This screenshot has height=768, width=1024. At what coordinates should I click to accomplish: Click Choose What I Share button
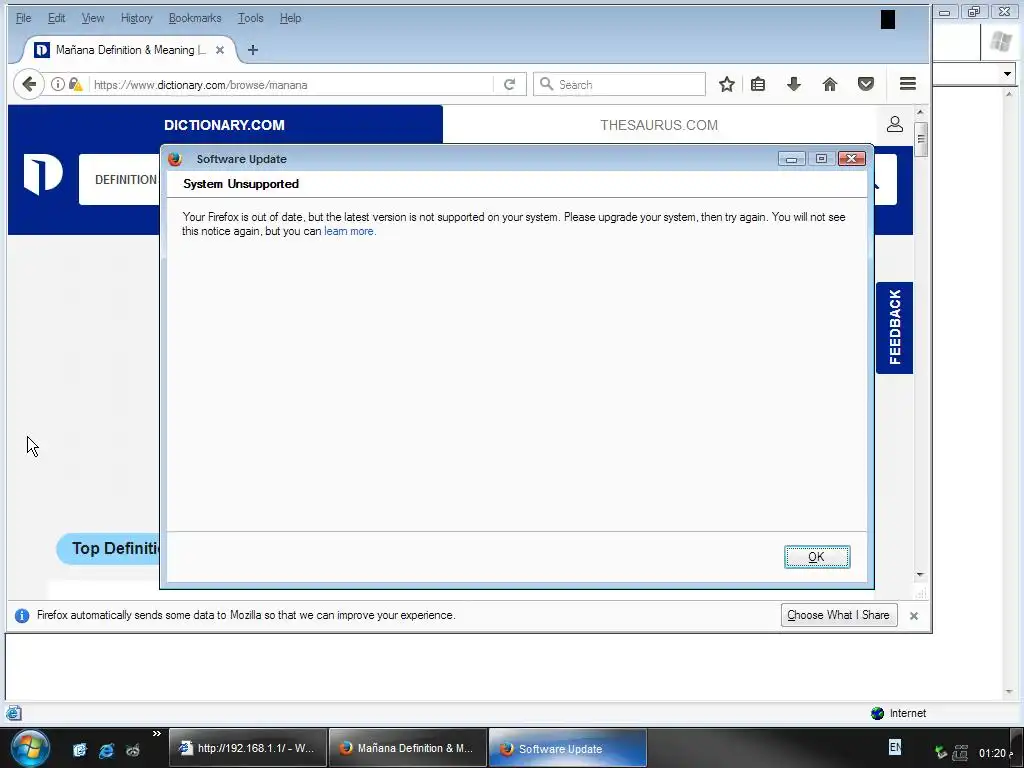(x=839, y=615)
